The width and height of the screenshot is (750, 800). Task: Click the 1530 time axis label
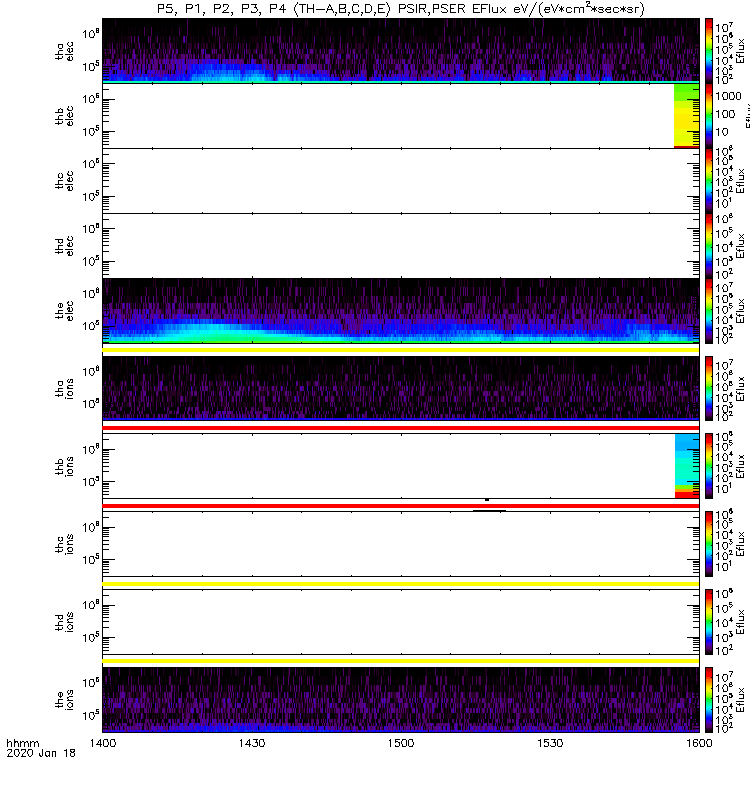[550, 743]
